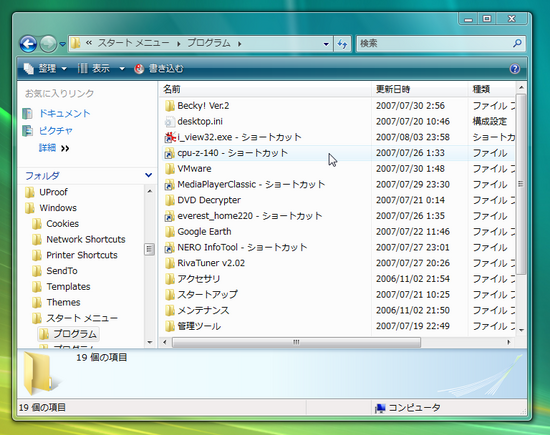The width and height of the screenshot is (550, 435).
Task: Go back with the blue Back arrow
Action: tap(28, 44)
